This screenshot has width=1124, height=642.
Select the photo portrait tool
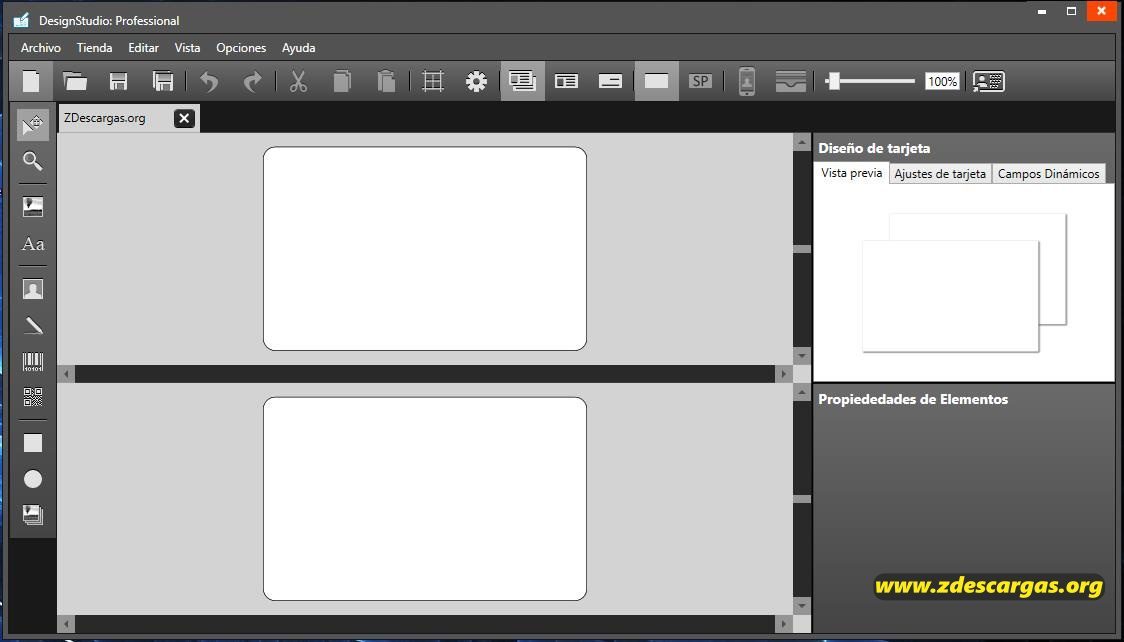(33, 289)
